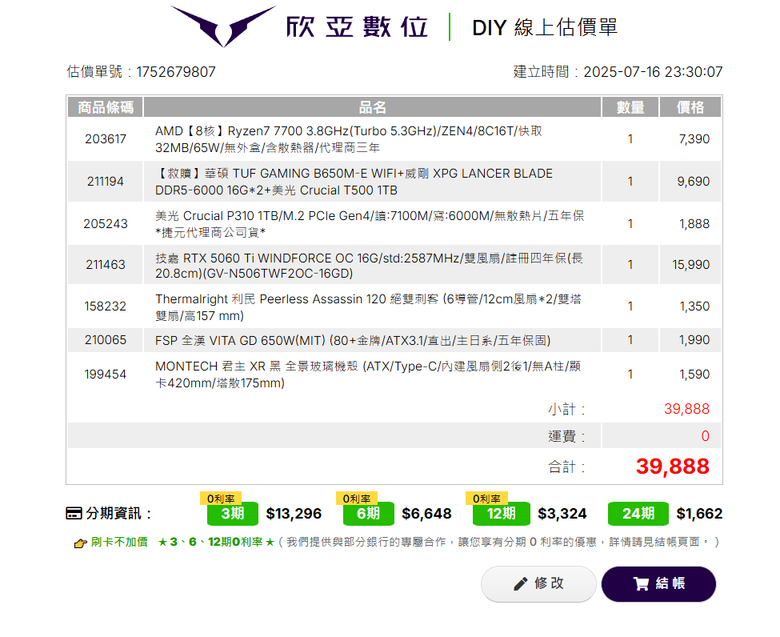Click the 分期資訊 label
Viewport: 780px width, 637px height.
tap(118, 513)
